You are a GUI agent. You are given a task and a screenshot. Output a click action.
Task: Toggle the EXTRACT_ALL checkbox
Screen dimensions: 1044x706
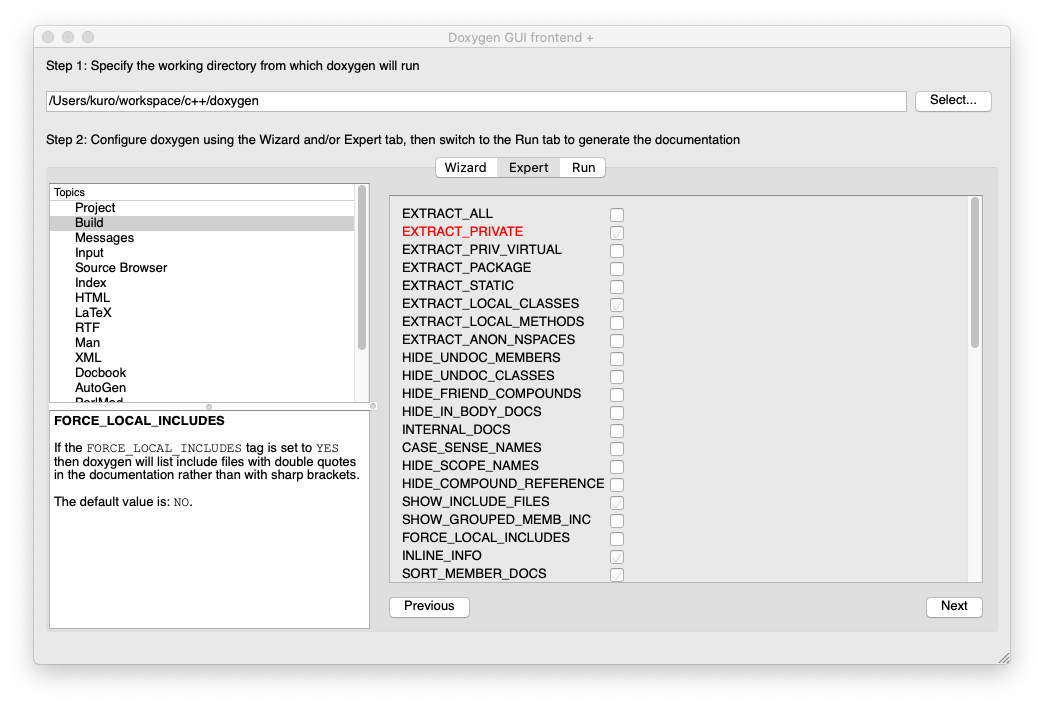pos(617,214)
